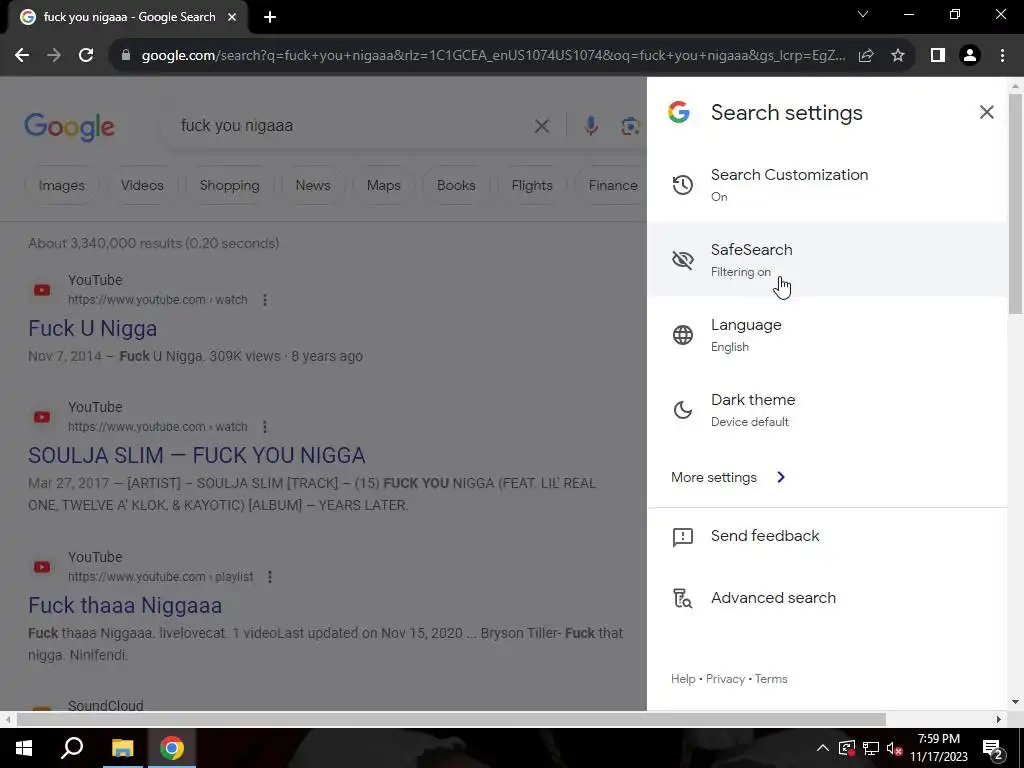Close the Search settings panel

[x=986, y=112]
